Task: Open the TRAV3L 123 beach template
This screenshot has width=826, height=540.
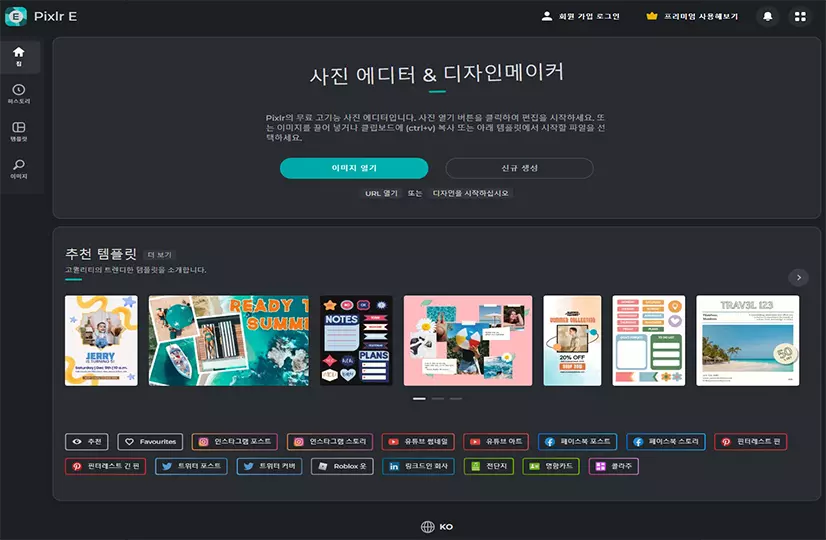Action: tap(748, 340)
